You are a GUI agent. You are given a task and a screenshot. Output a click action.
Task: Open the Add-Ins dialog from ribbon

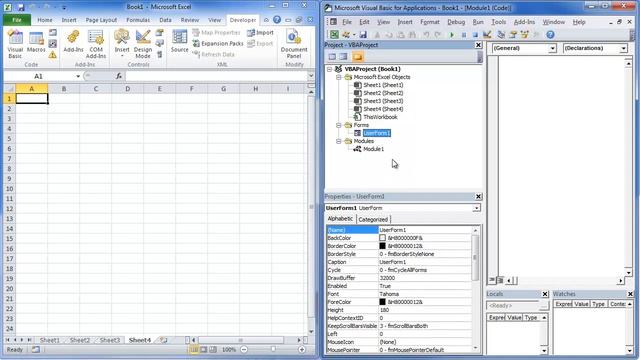73,42
